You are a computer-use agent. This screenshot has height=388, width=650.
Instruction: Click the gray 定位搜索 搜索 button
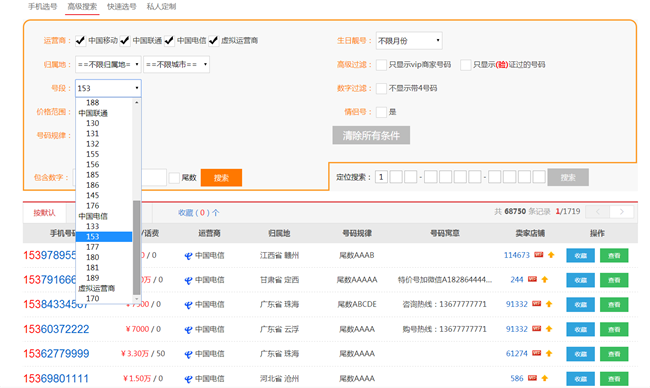[x=568, y=177]
